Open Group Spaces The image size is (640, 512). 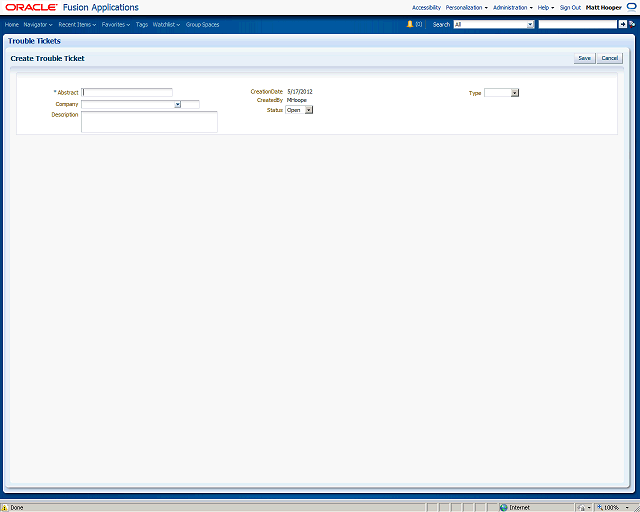202,24
